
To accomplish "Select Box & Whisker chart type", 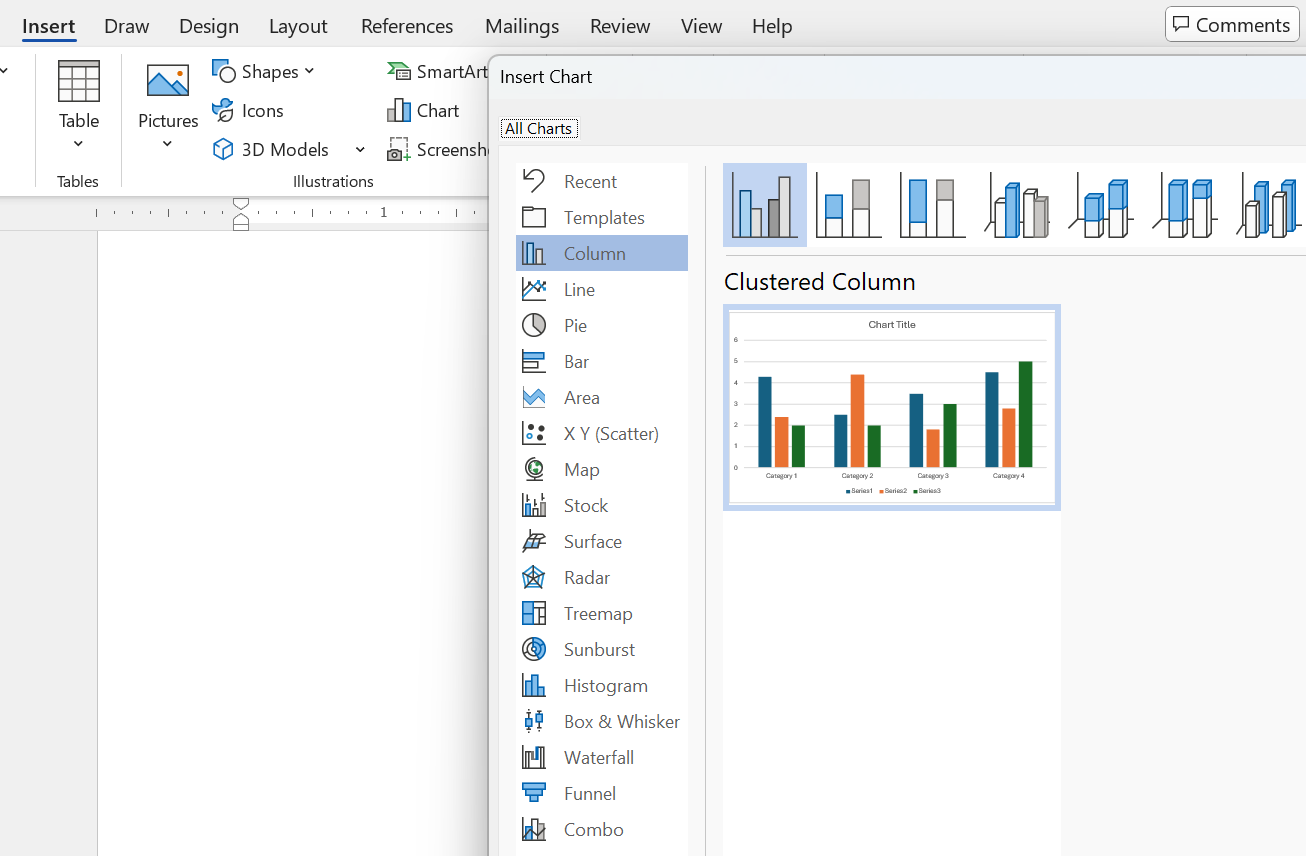I will [x=601, y=721].
